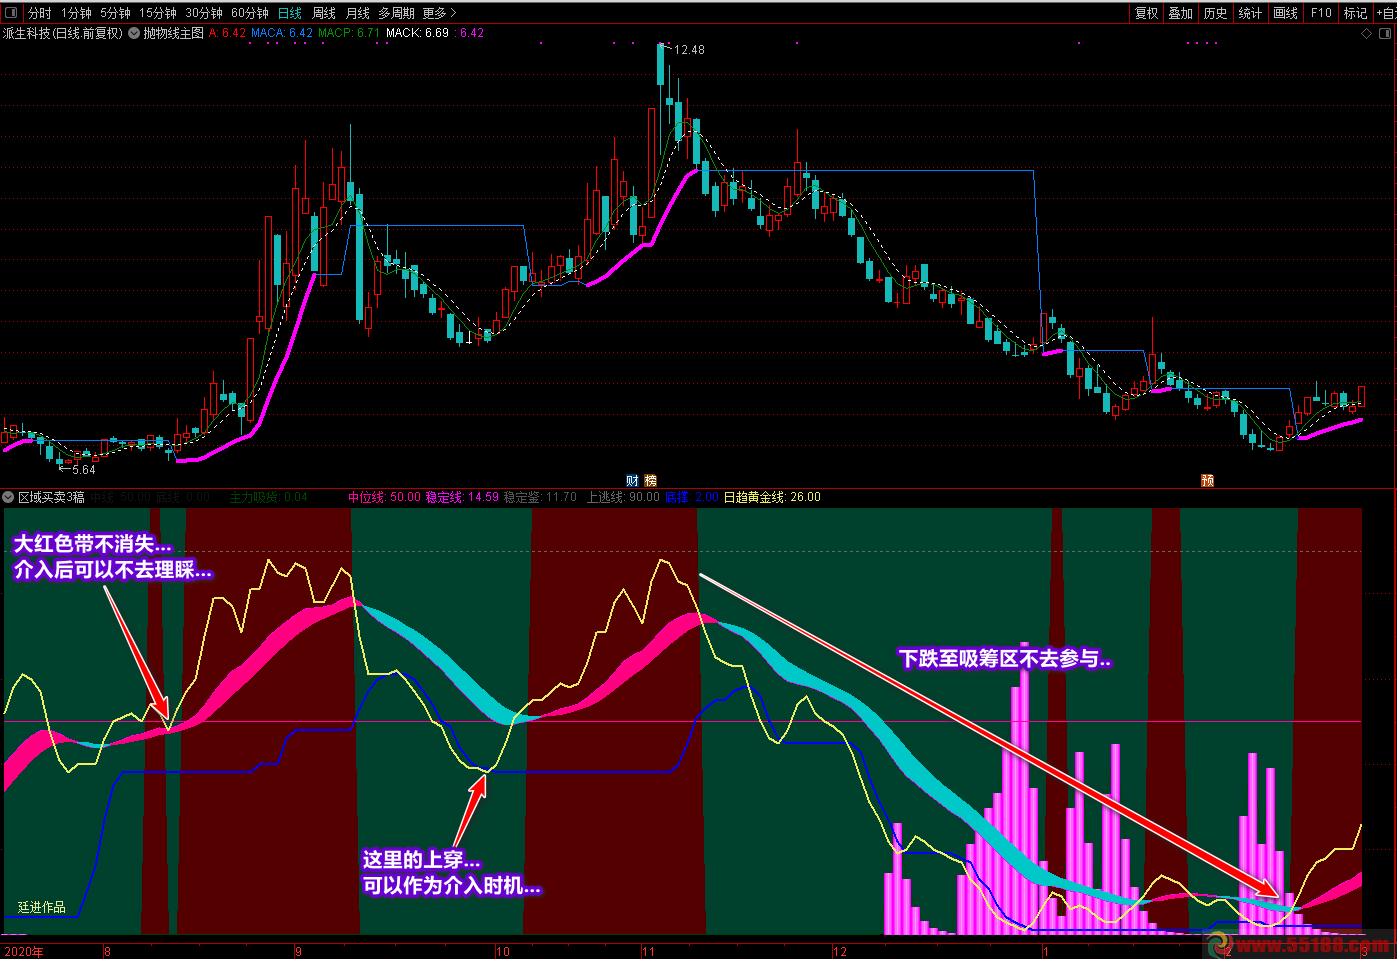Select the 60分钟 period tab

pyautogui.click(x=250, y=13)
